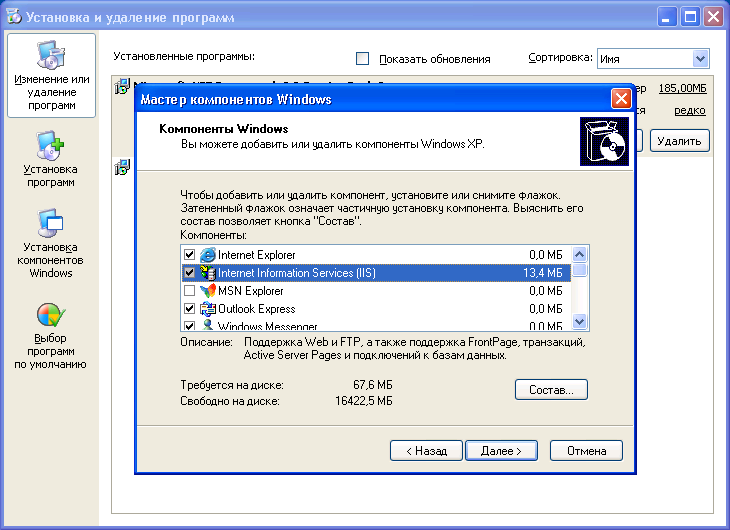Image resolution: width=730 pixels, height=530 pixels.
Task: Click the IIS component icon
Action: click(208, 272)
